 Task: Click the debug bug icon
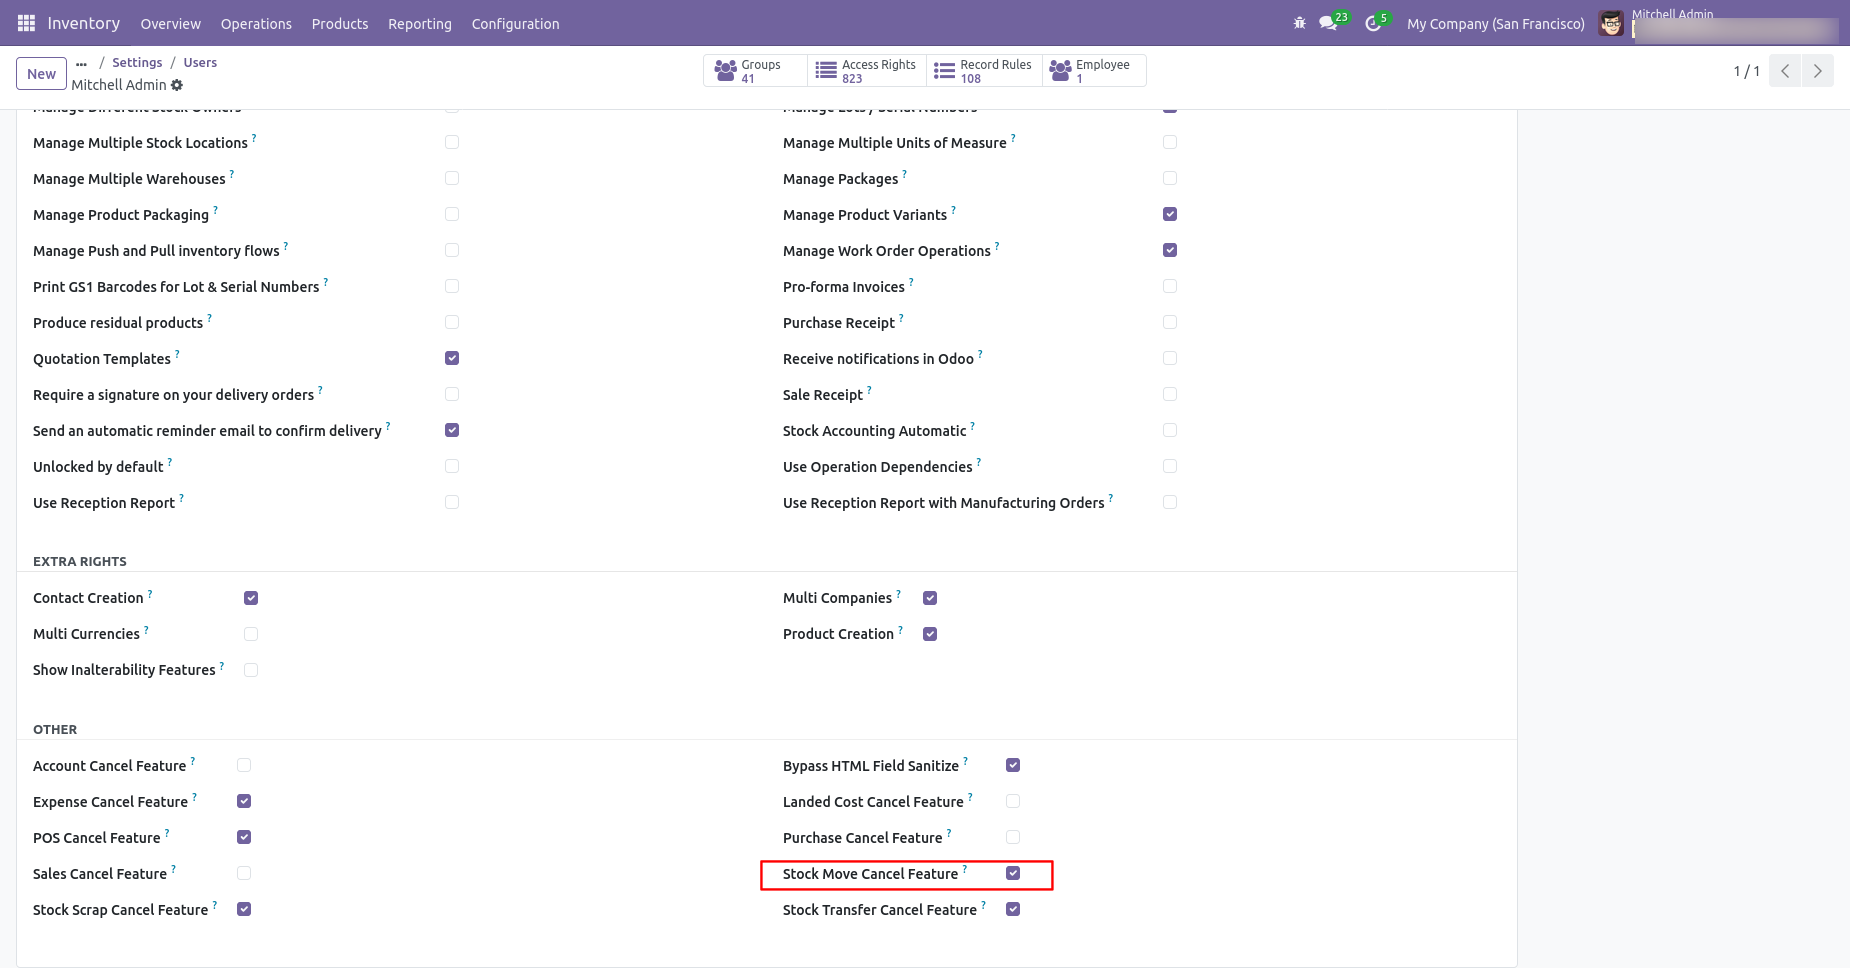click(x=1299, y=23)
